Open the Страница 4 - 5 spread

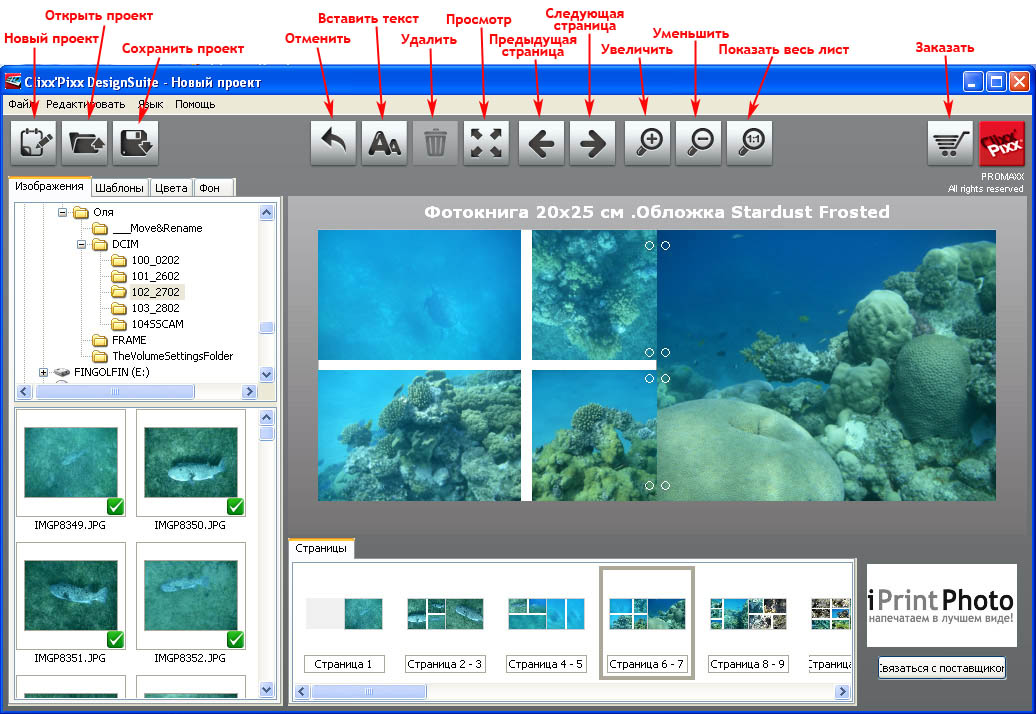click(x=546, y=614)
